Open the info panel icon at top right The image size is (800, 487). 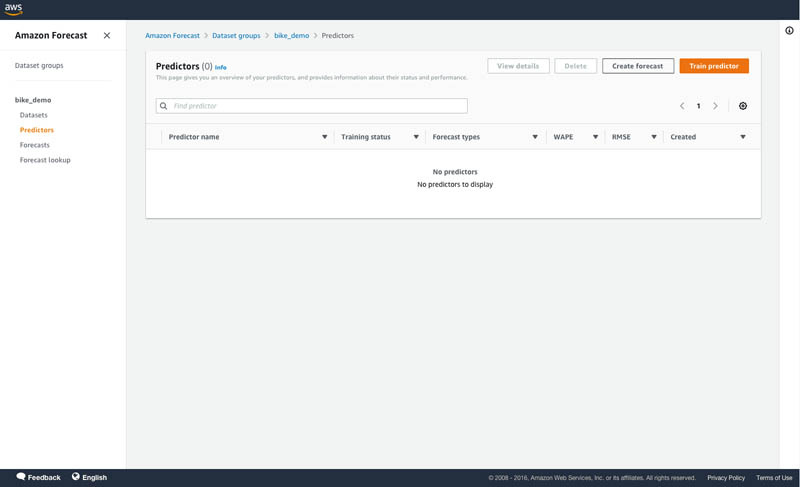tap(789, 31)
